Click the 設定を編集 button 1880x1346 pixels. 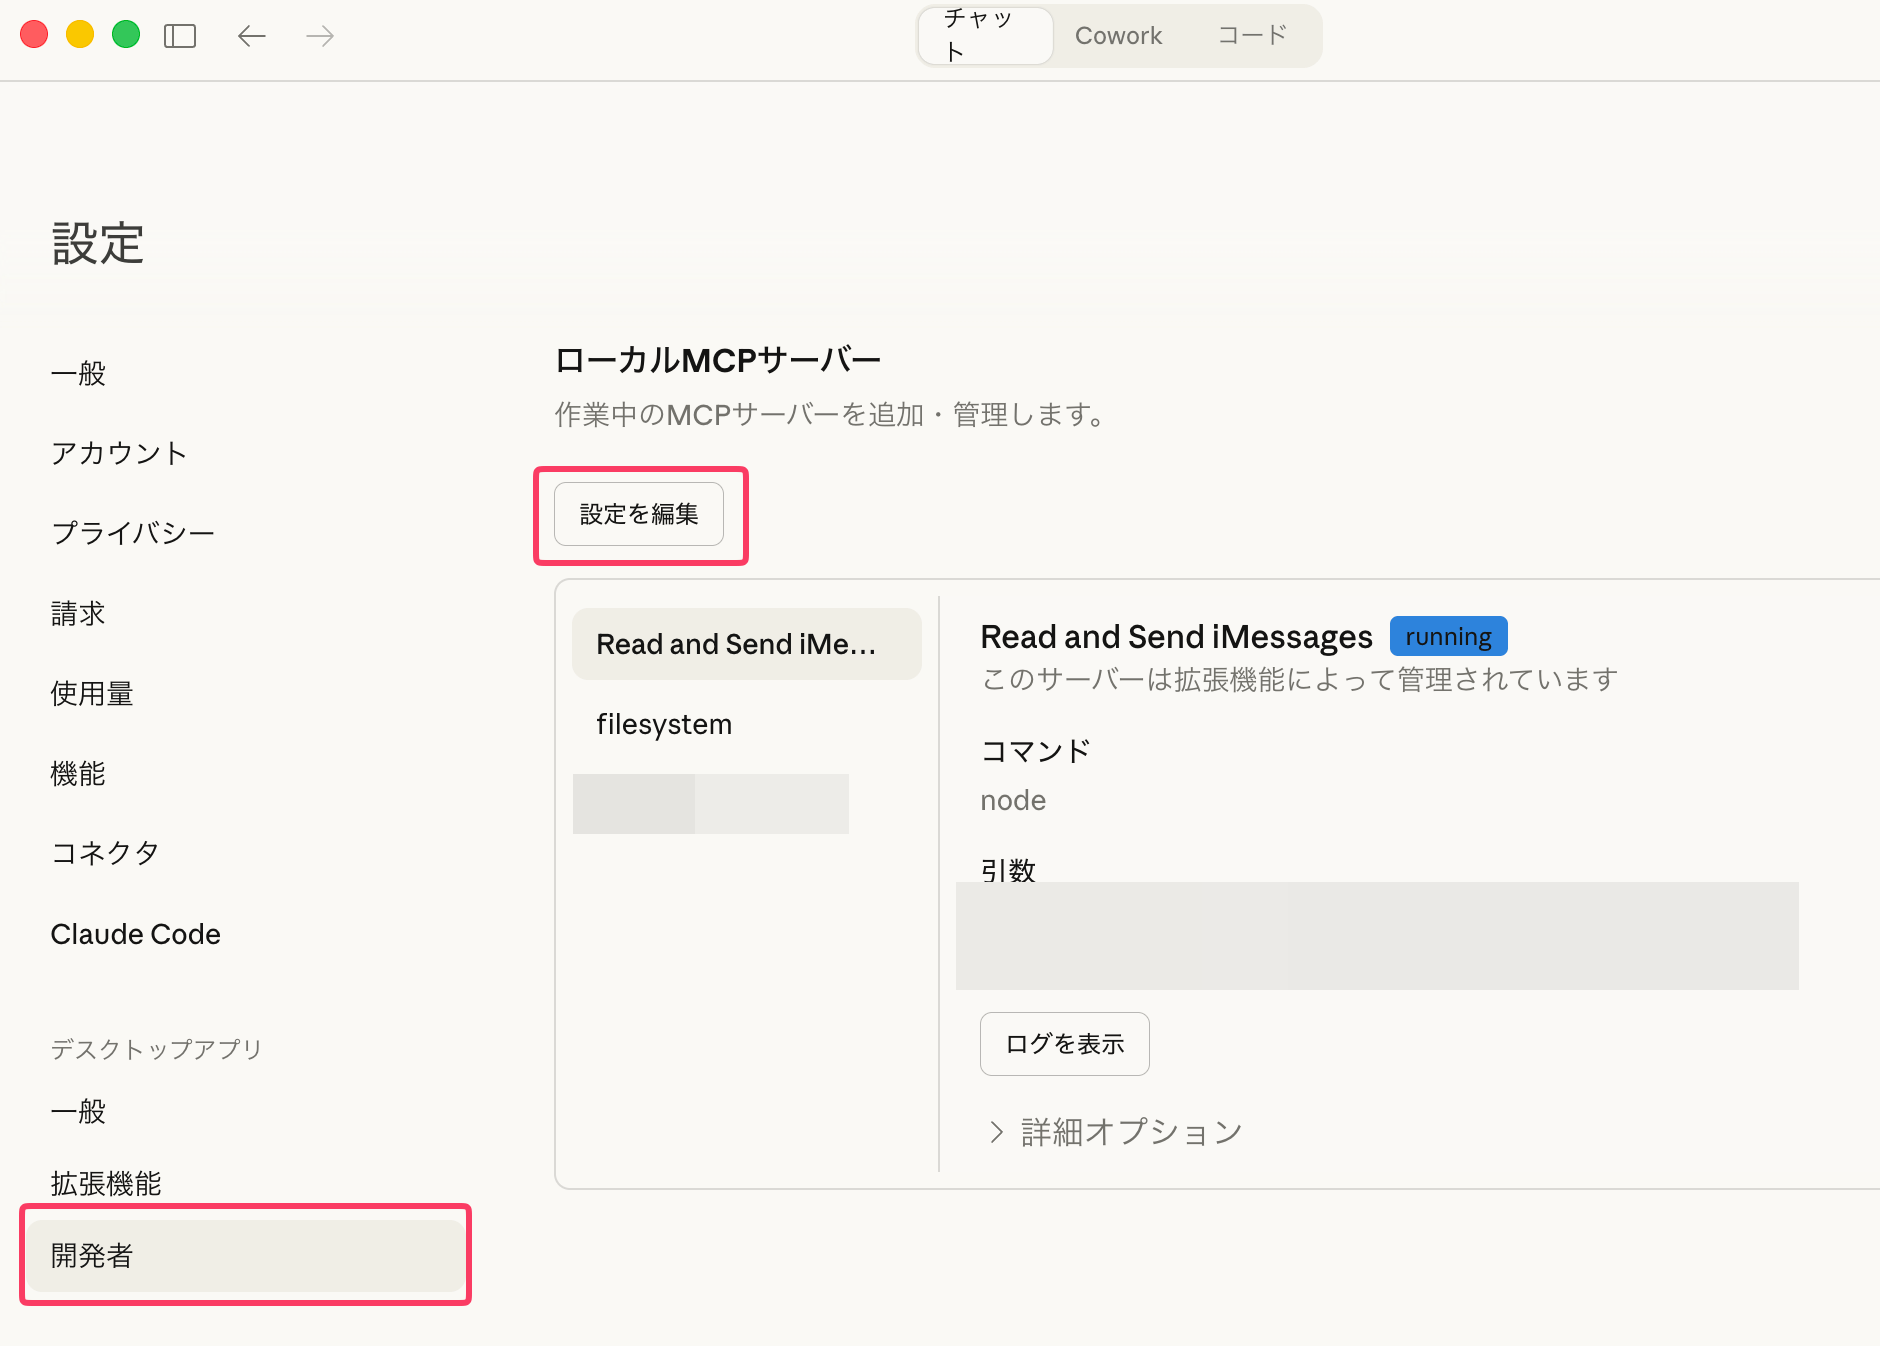pyautogui.click(x=640, y=514)
